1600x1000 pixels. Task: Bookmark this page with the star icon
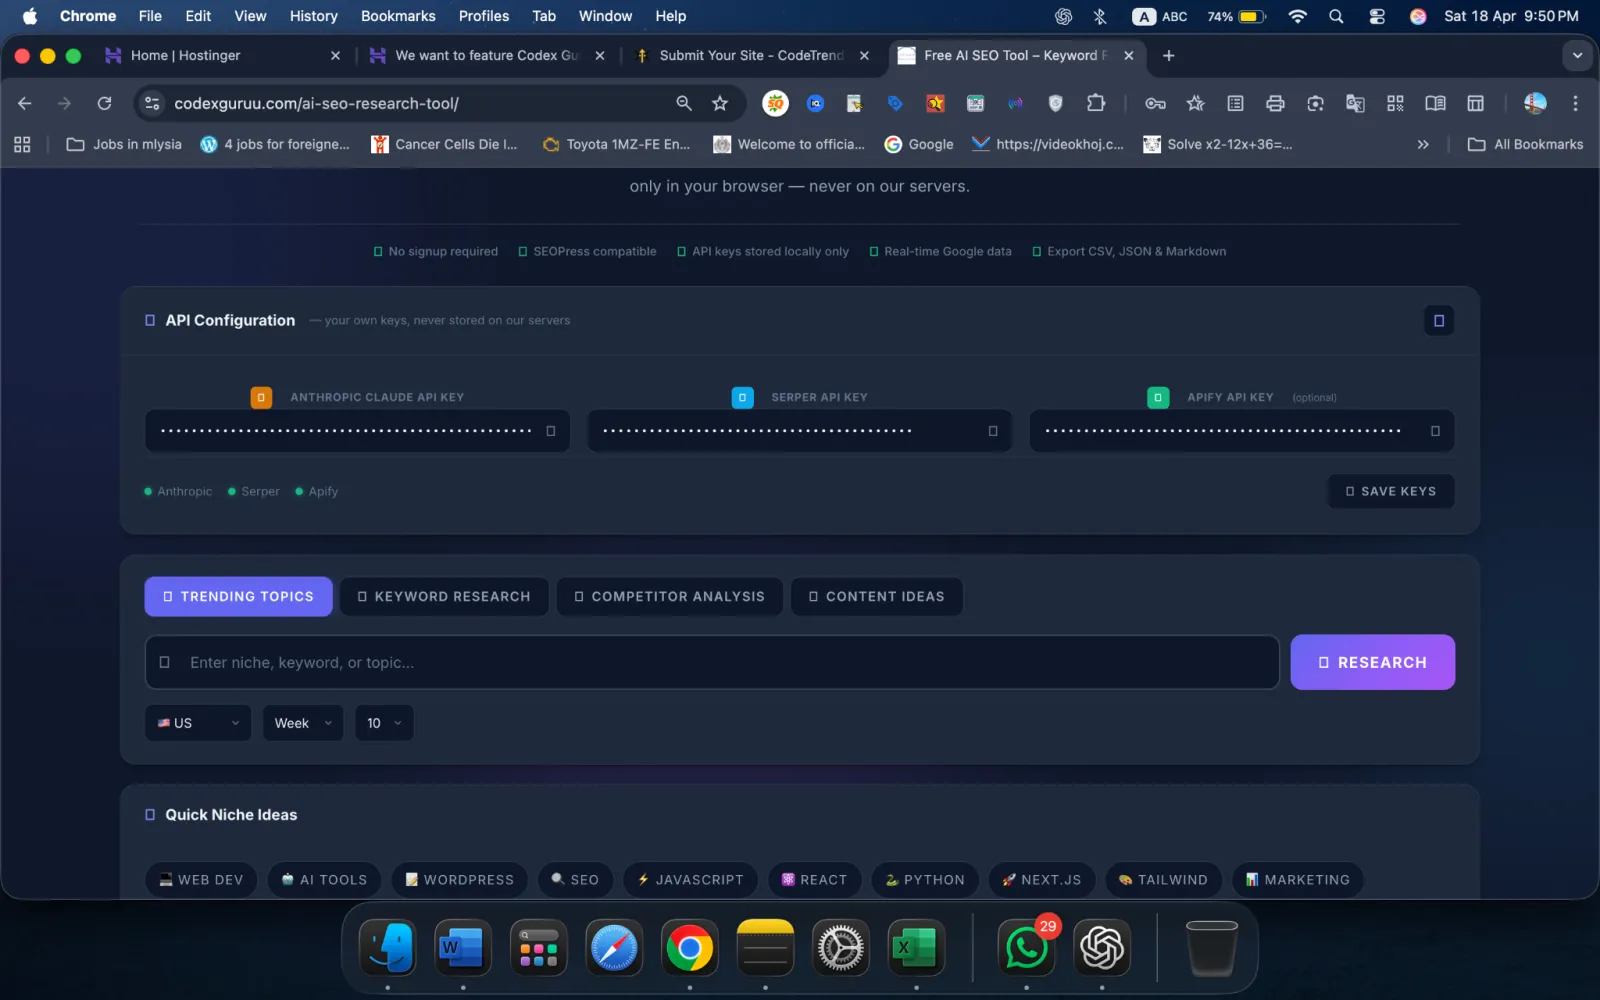(x=719, y=103)
